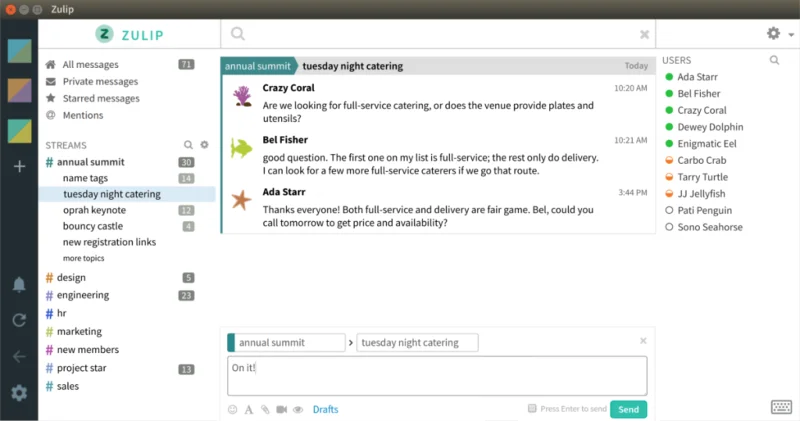This screenshot has width=800, height=421.
Task: Open the Drafts link
Action: (x=326, y=409)
